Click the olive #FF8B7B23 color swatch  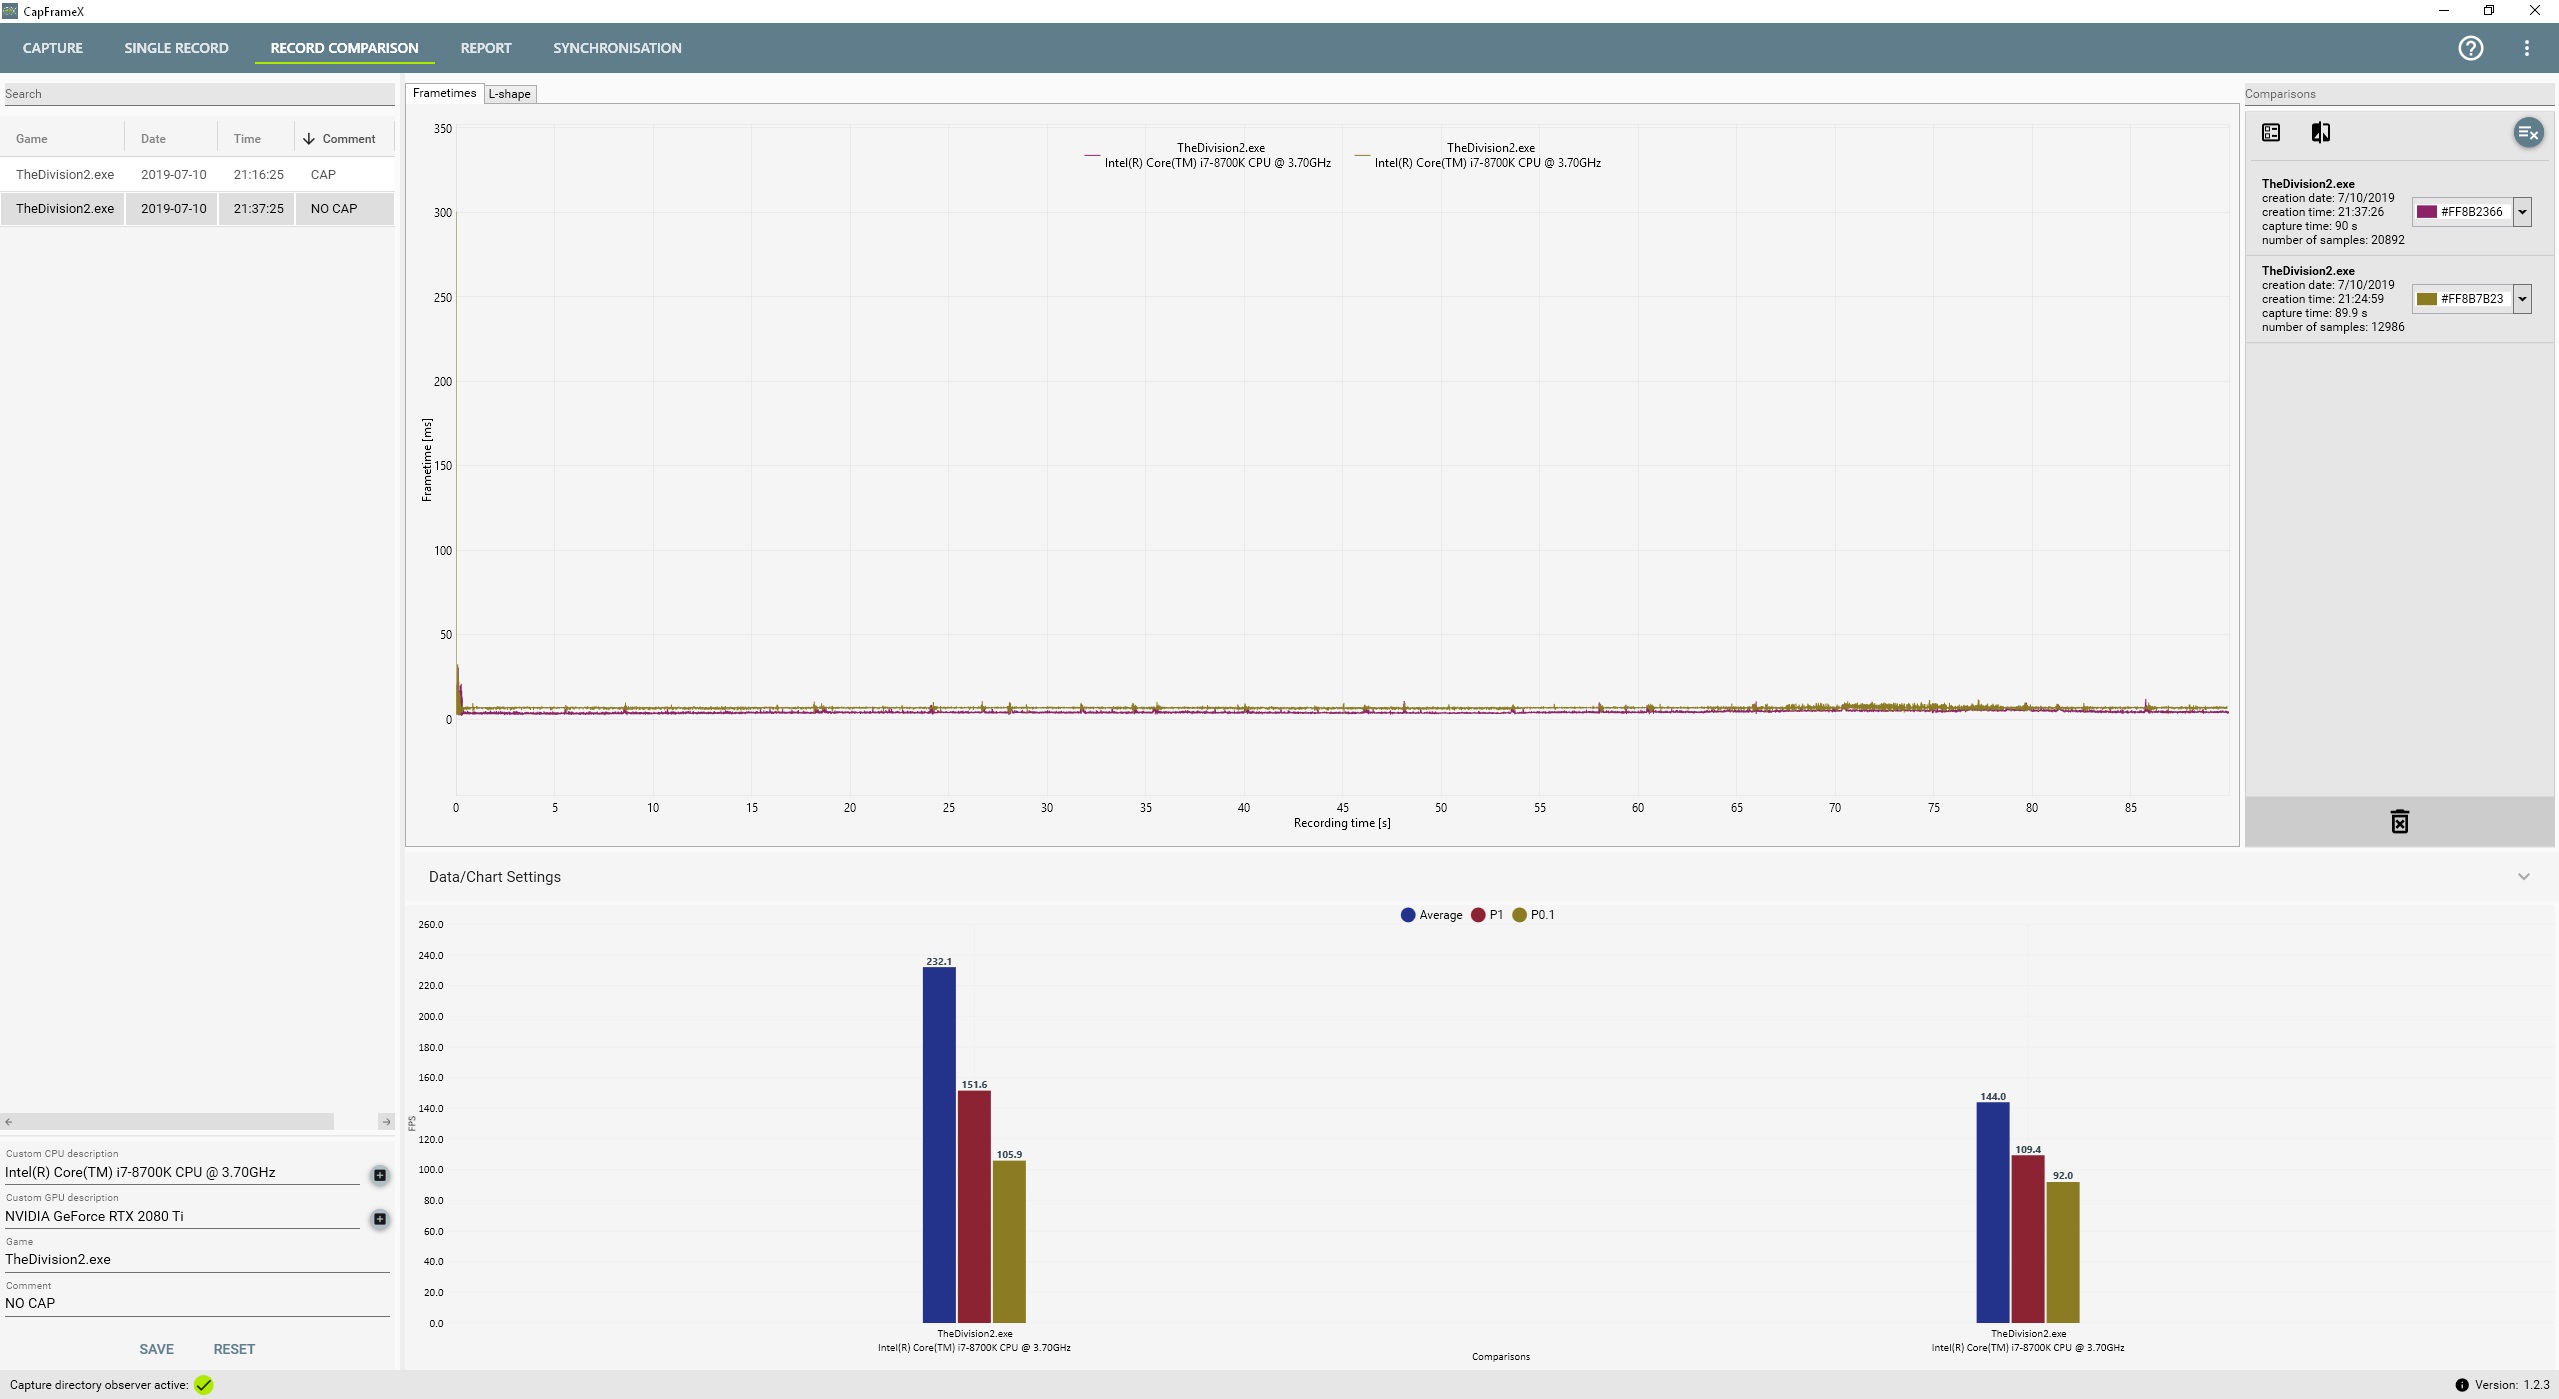click(x=2426, y=299)
